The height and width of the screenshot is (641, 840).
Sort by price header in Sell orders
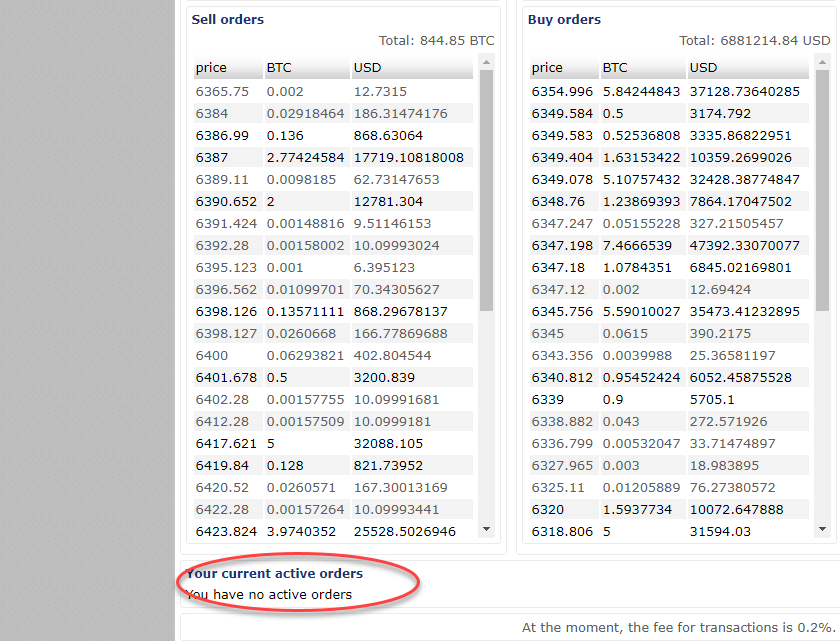(228, 68)
